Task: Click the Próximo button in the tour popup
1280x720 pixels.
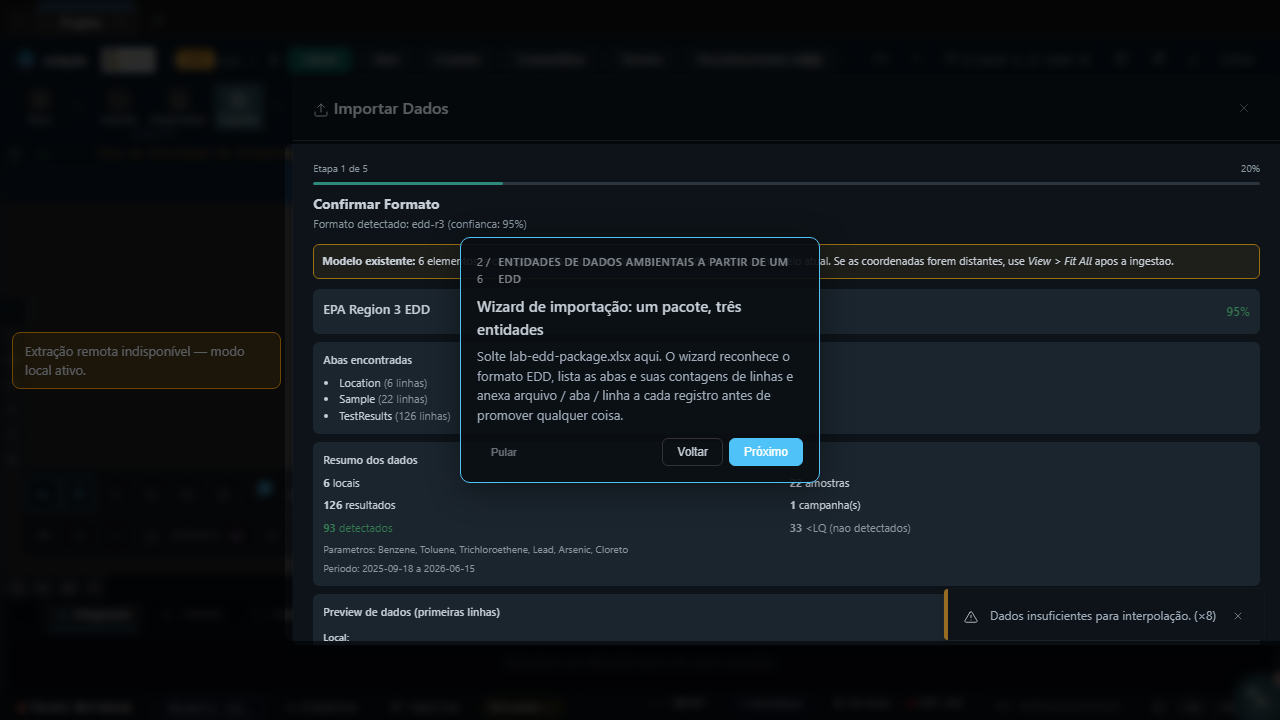Action: click(x=766, y=452)
